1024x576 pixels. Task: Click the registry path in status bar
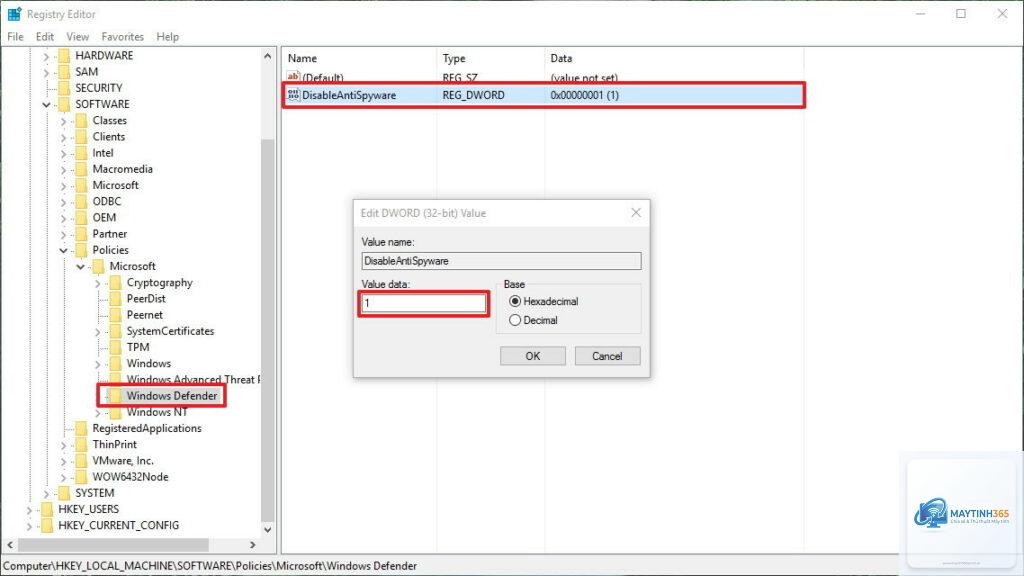click(210, 566)
